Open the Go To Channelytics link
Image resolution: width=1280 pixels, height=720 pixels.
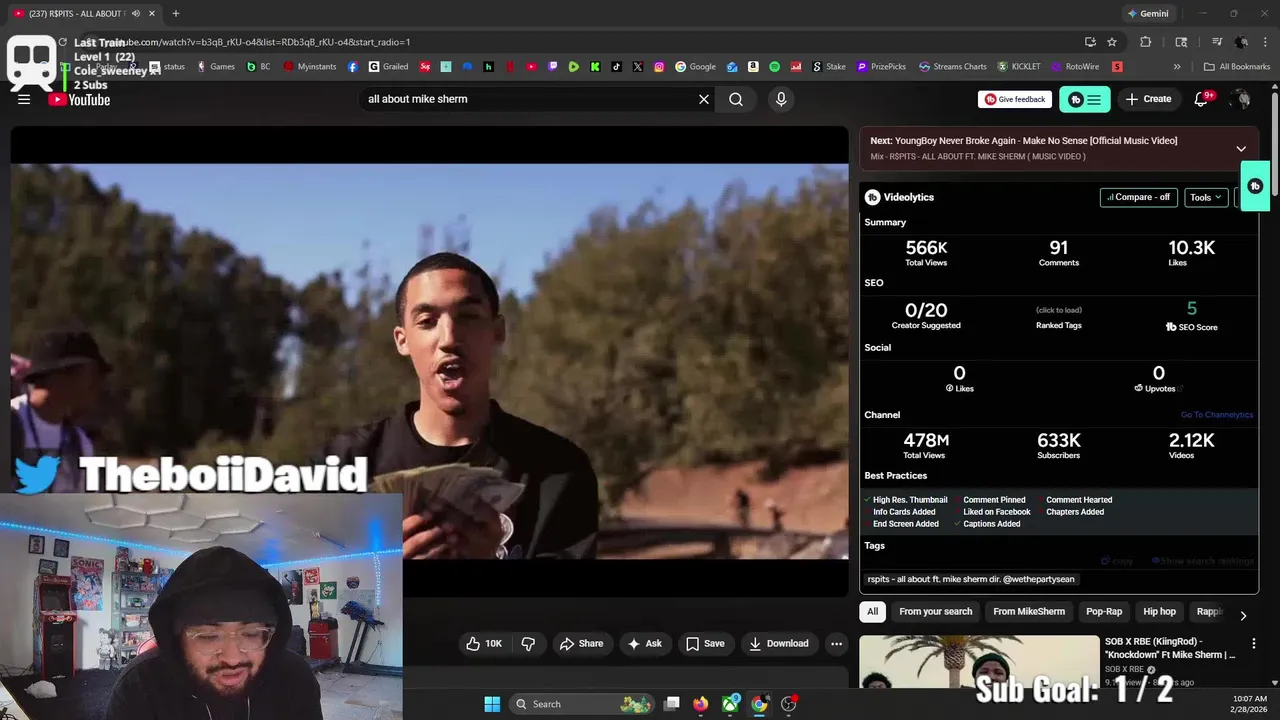1216,415
